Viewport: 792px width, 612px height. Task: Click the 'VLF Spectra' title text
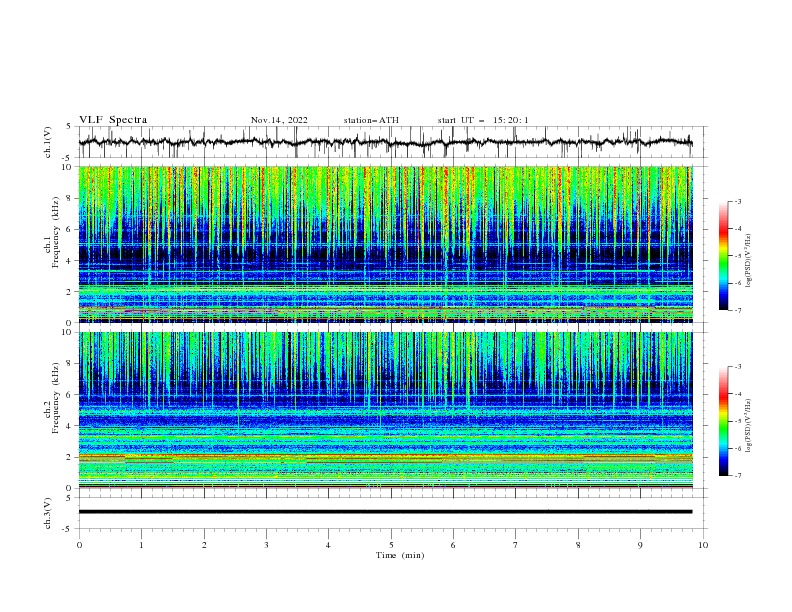113,120
